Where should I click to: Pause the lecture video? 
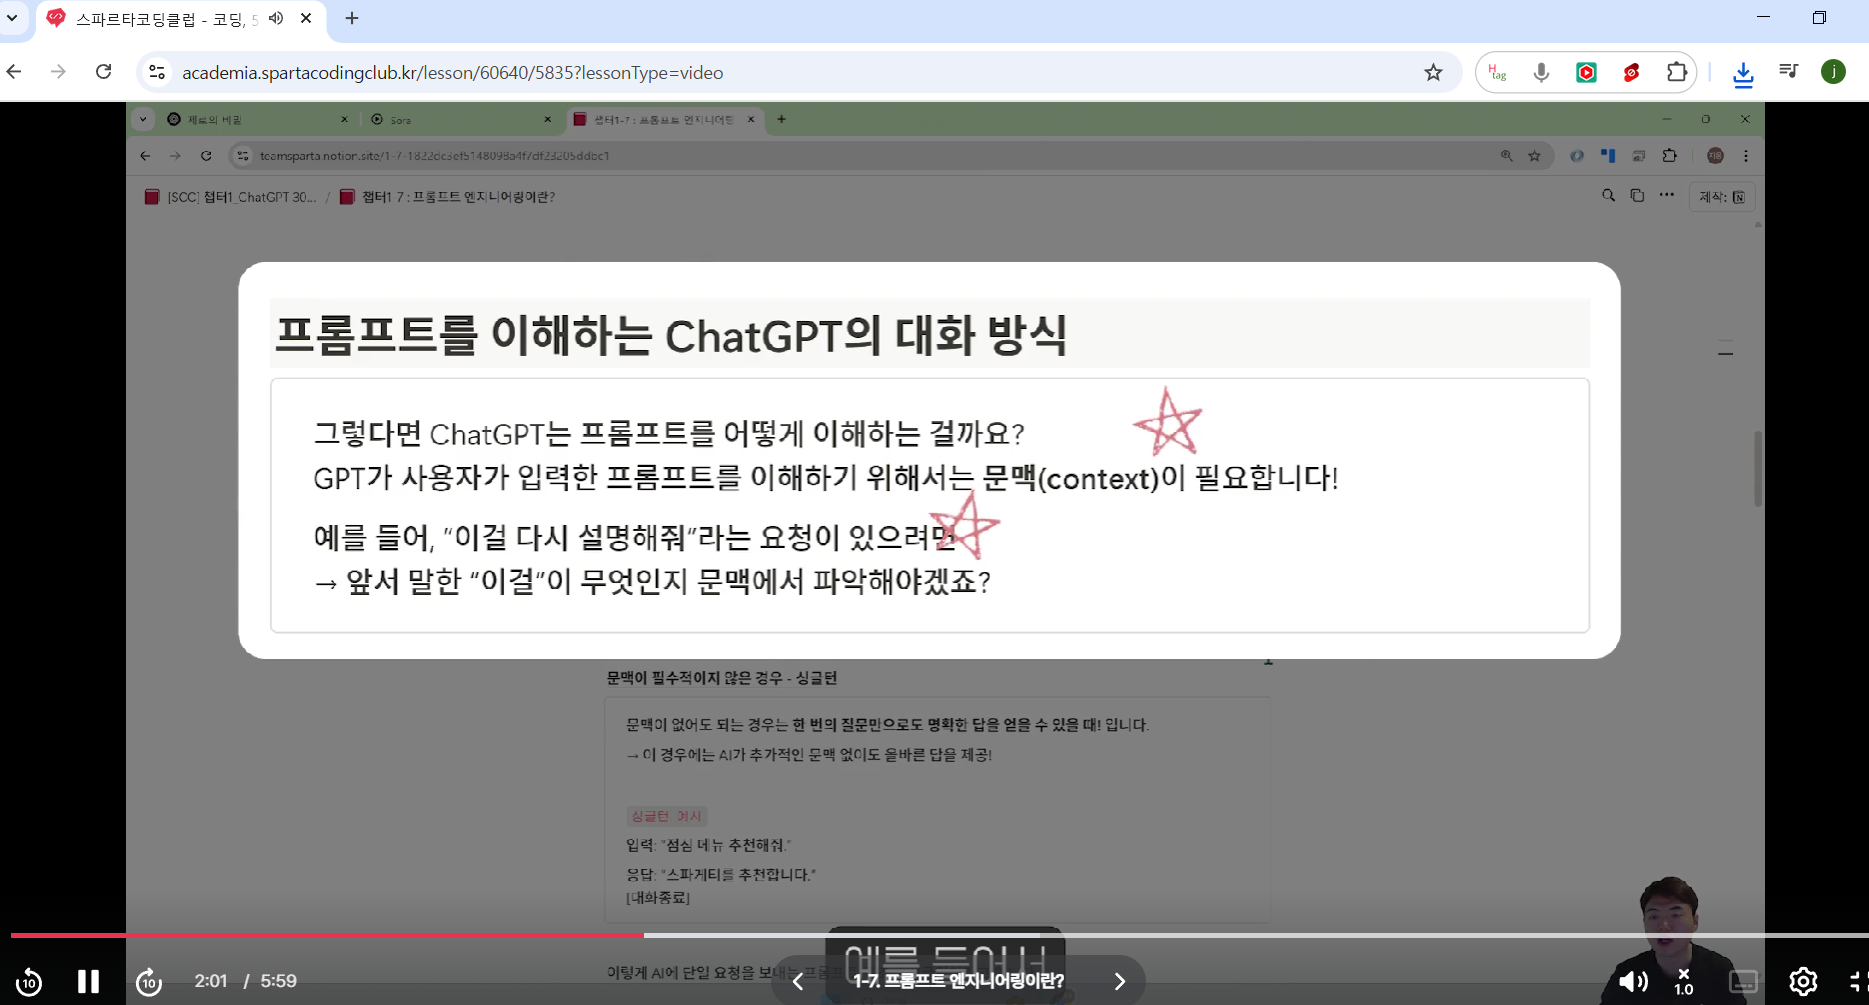[89, 981]
